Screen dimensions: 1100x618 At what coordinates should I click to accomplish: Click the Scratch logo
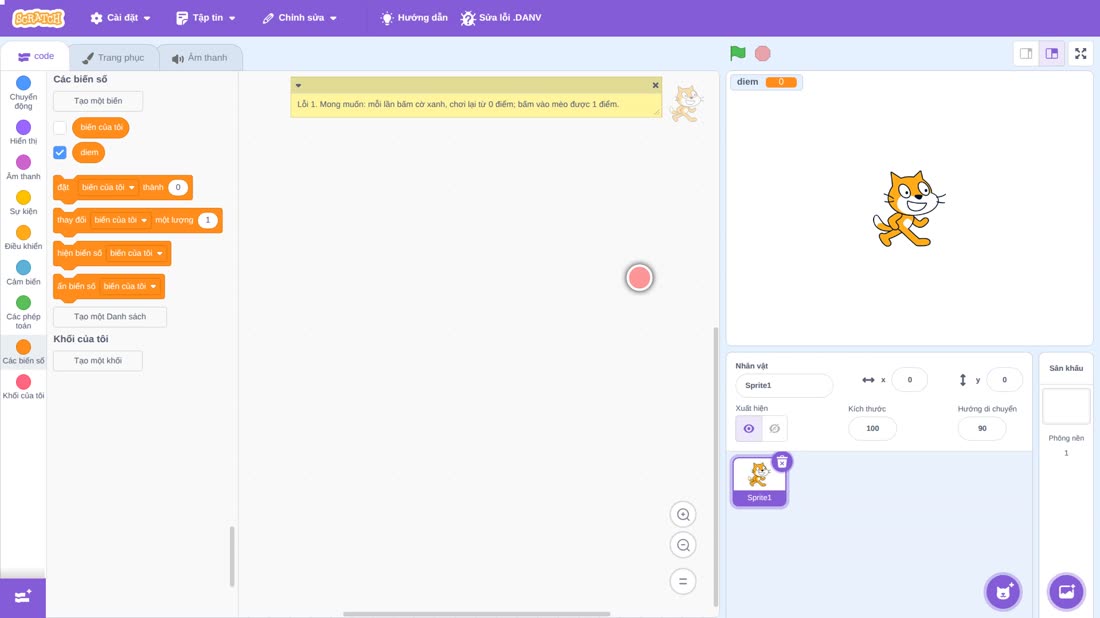(x=39, y=18)
